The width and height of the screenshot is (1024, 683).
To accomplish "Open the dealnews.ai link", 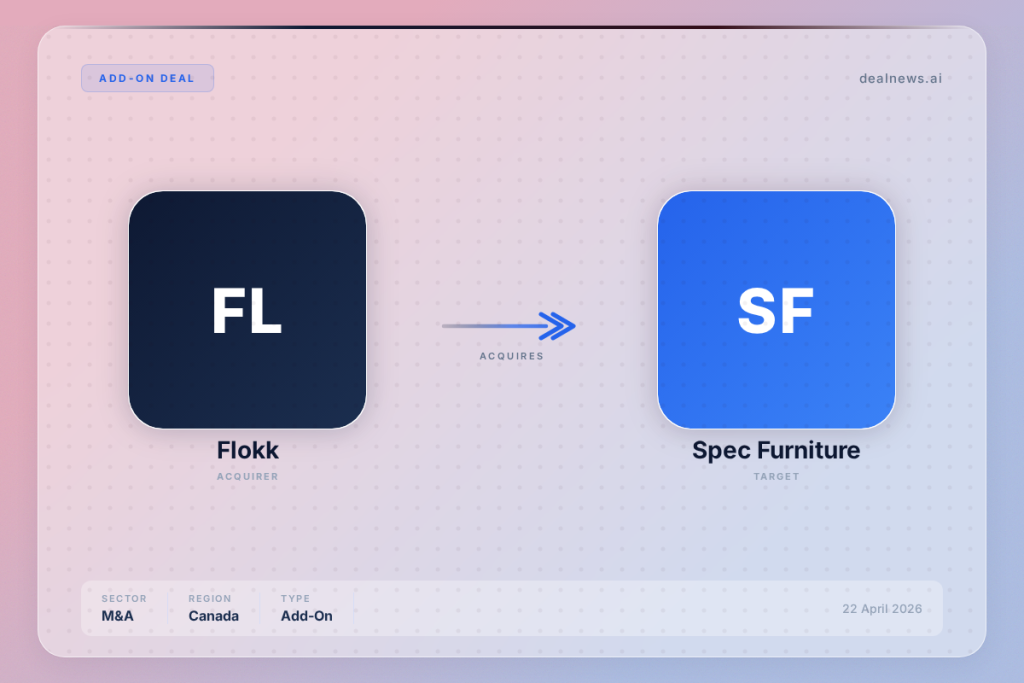I will (900, 78).
